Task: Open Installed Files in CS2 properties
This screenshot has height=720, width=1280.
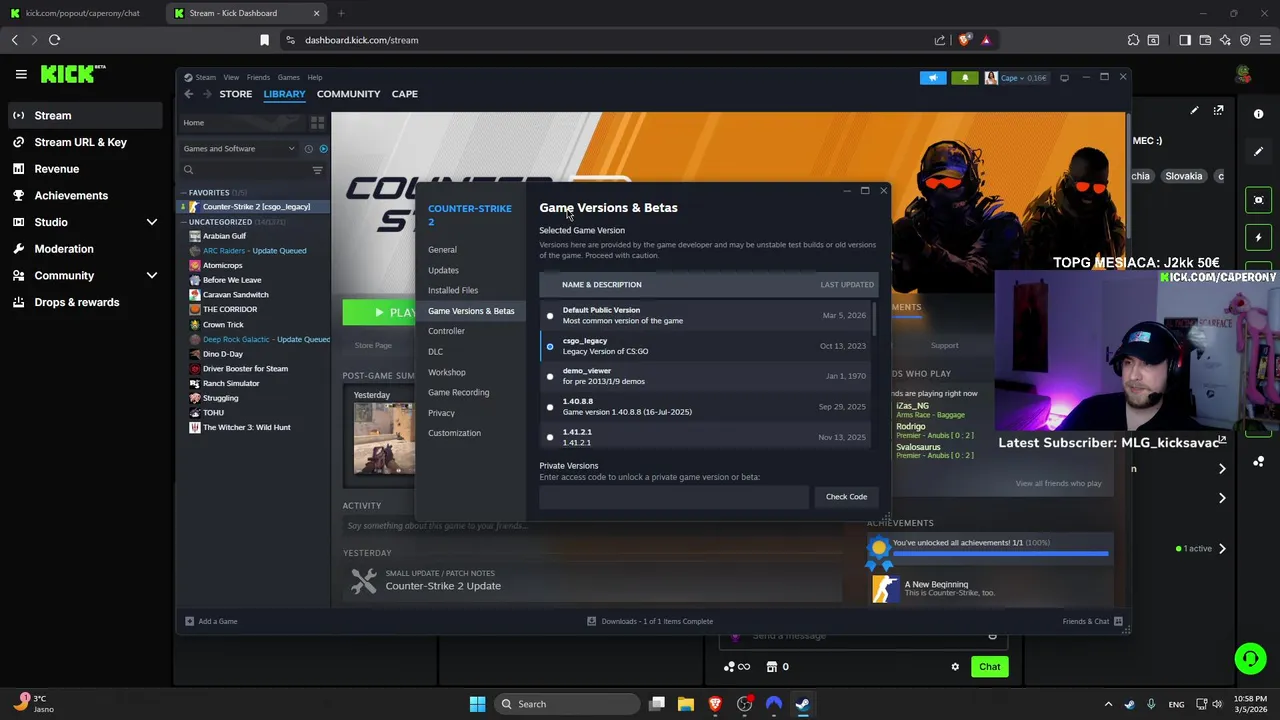Action: coord(453,290)
